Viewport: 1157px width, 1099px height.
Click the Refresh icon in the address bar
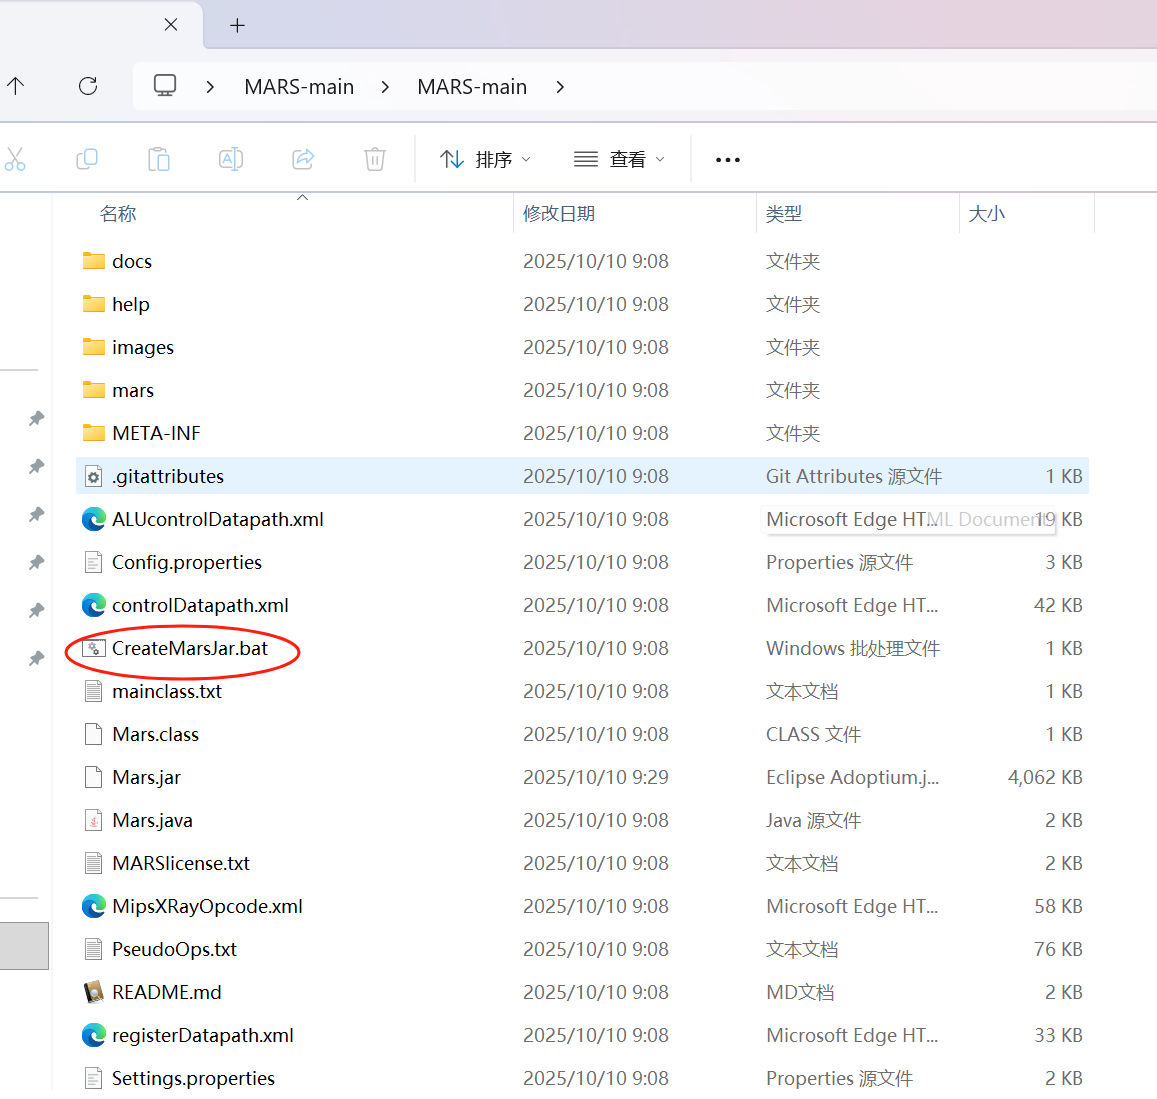(88, 86)
